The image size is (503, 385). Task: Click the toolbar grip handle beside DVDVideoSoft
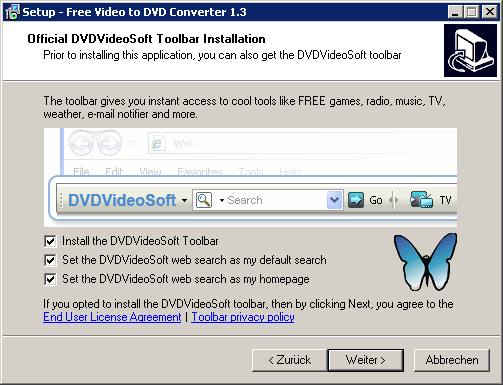coord(61,200)
